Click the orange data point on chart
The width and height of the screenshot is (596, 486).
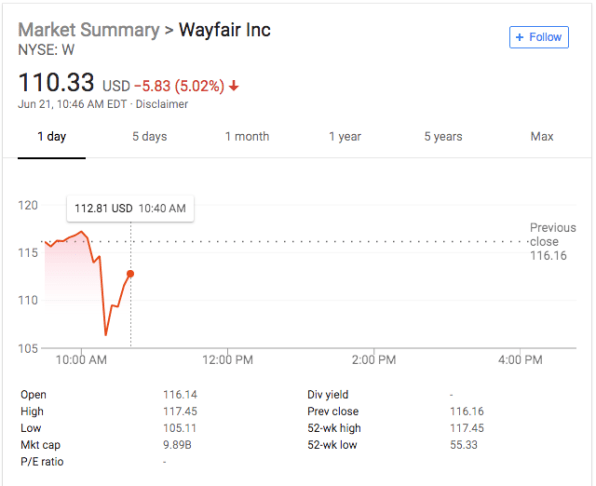click(130, 274)
